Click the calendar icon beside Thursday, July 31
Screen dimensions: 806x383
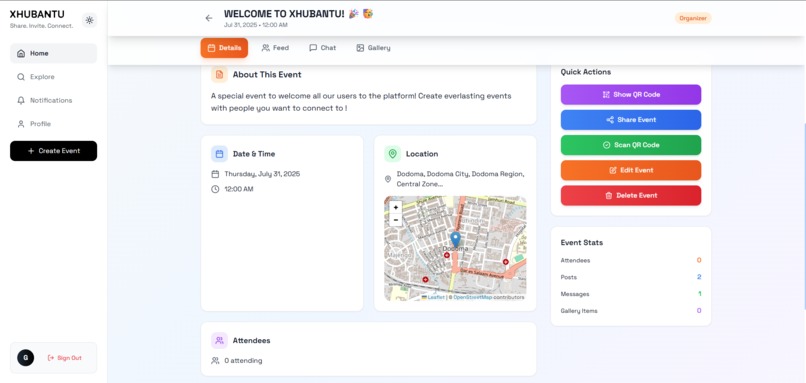(215, 174)
